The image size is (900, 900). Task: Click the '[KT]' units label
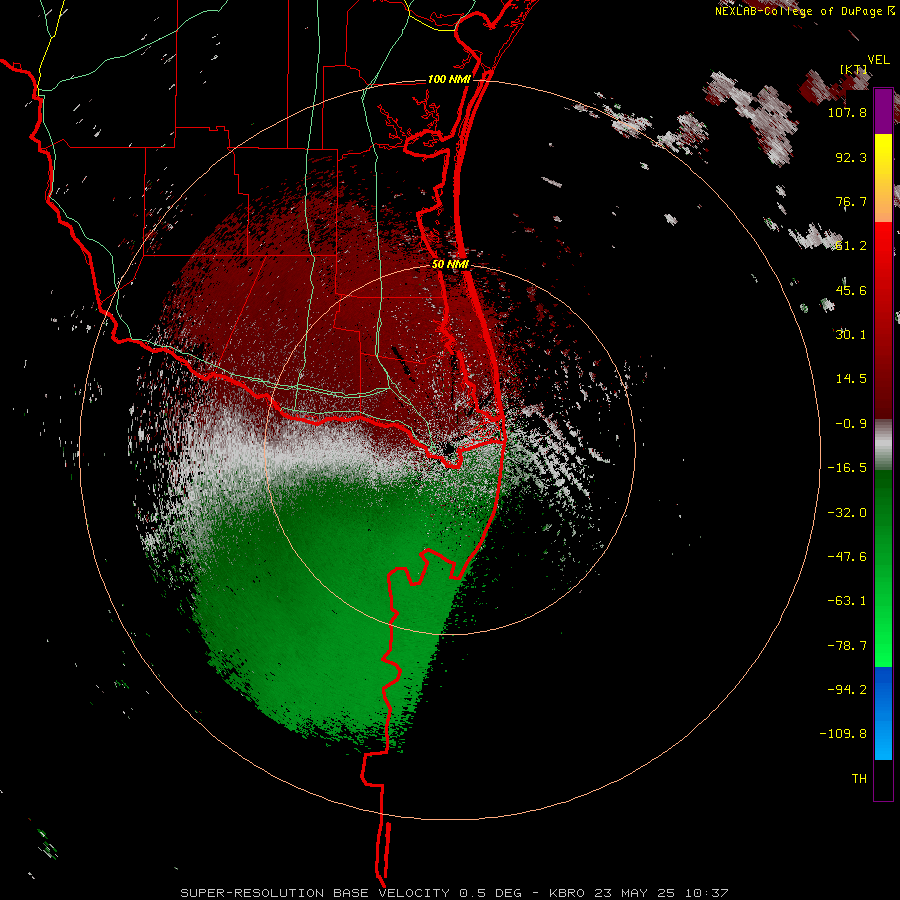point(854,69)
